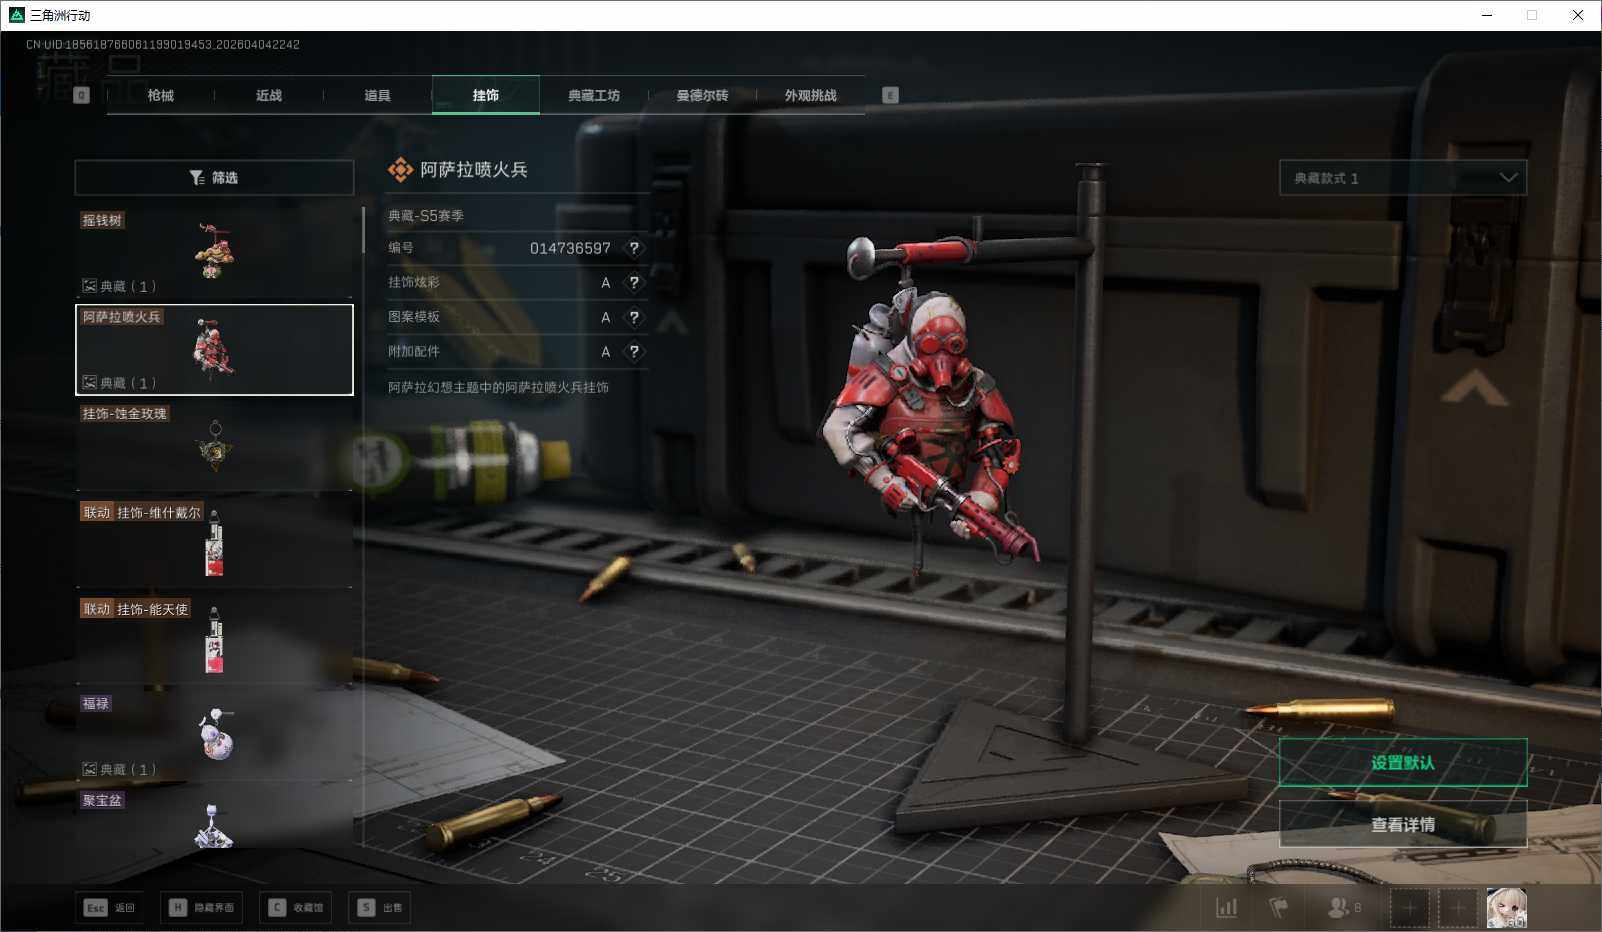Open the 典藏款式 1 style dropdown
Screen dimensions: 1602x932
1402,178
